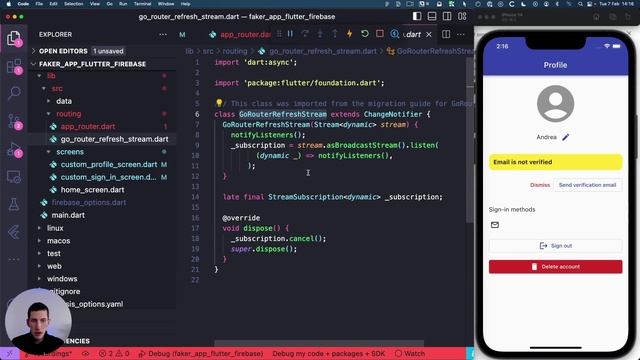Click the routing breadcrumb segment
640x360 pixels.
pos(235,51)
